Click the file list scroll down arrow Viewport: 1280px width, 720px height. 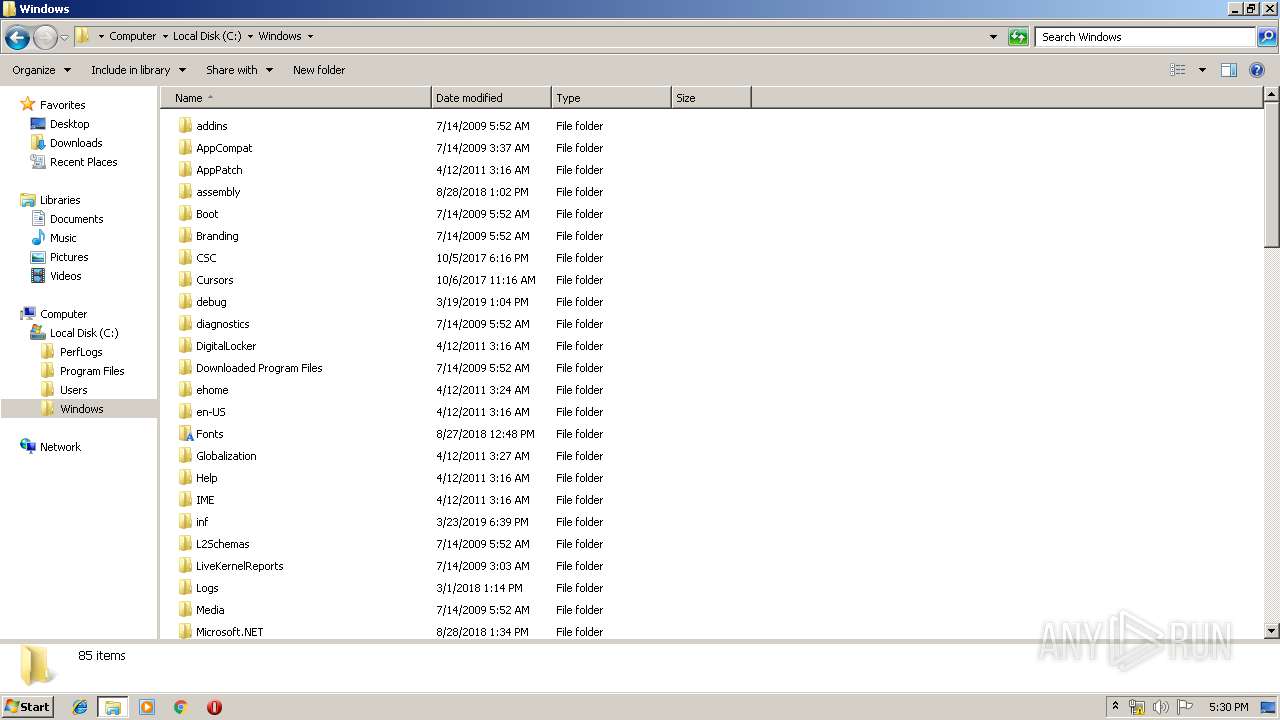(1272, 631)
